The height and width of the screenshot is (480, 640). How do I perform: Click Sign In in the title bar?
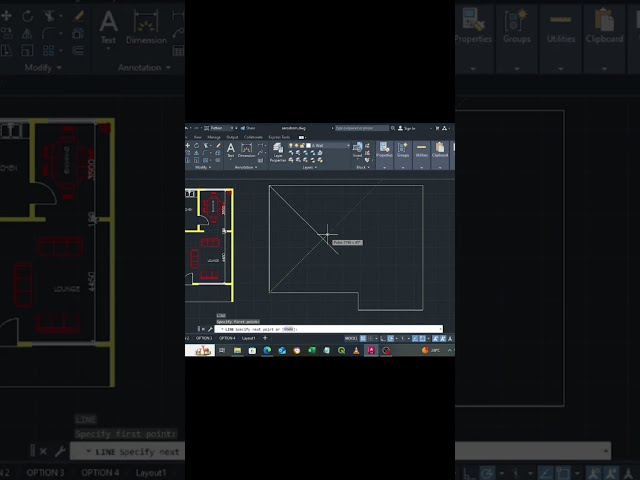point(407,128)
